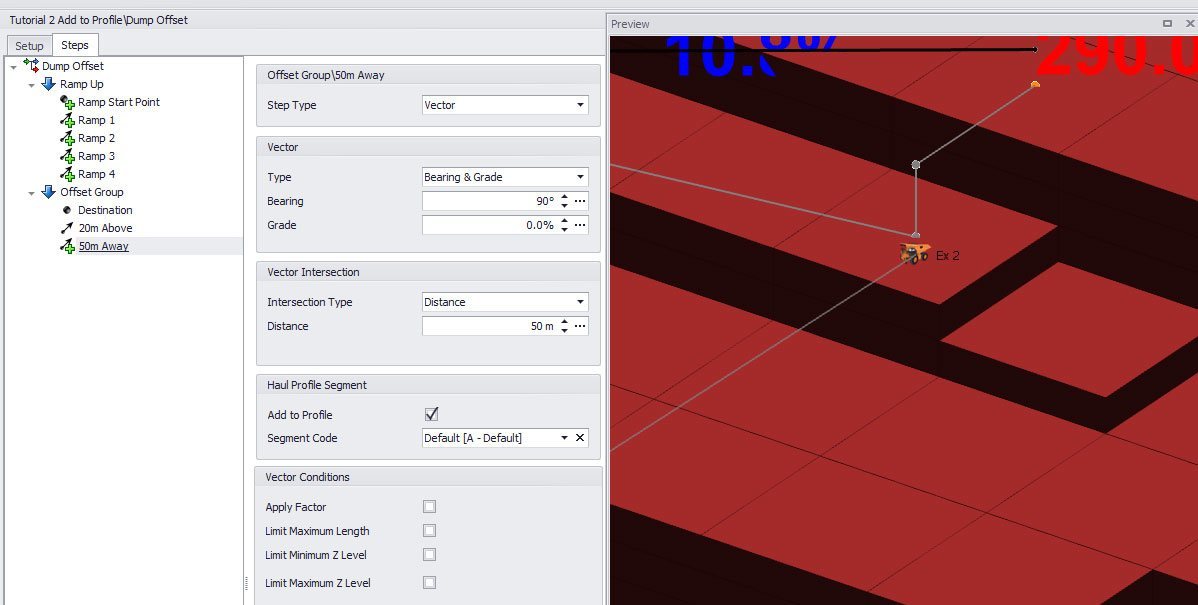Click the Ramp 2 vector icon
Screen dimensions: 1198x605
pyautogui.click(x=67, y=138)
